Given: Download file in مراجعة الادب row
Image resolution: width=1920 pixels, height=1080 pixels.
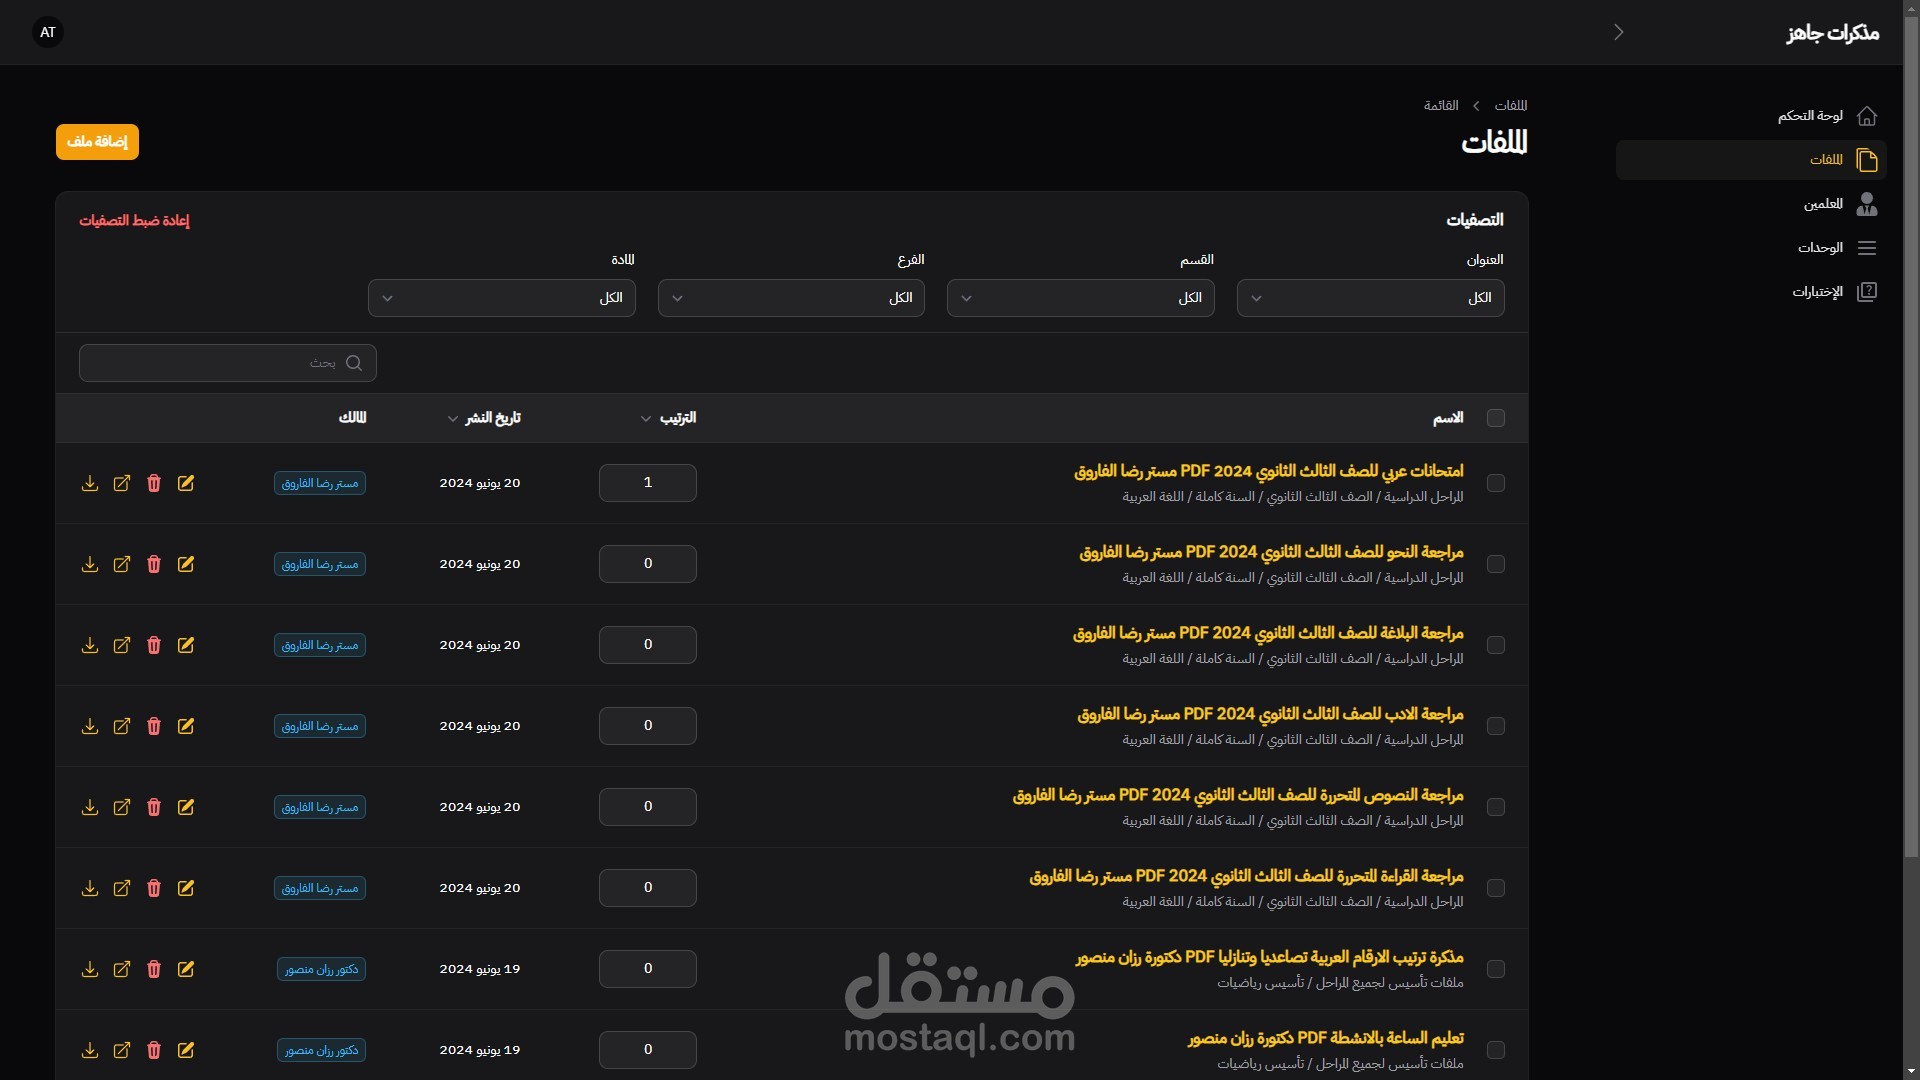Looking at the screenshot, I should 90,726.
